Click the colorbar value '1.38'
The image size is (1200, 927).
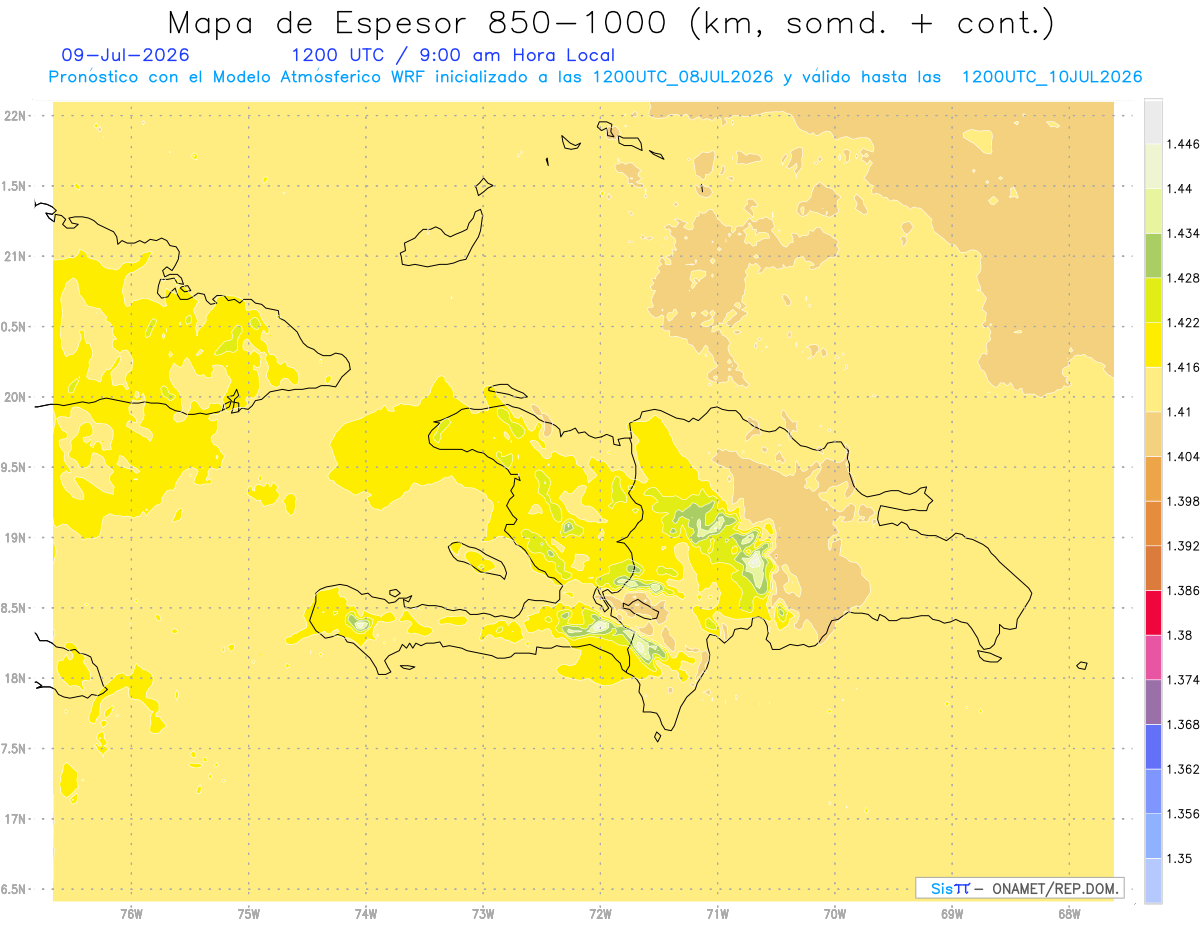[x=1179, y=635]
